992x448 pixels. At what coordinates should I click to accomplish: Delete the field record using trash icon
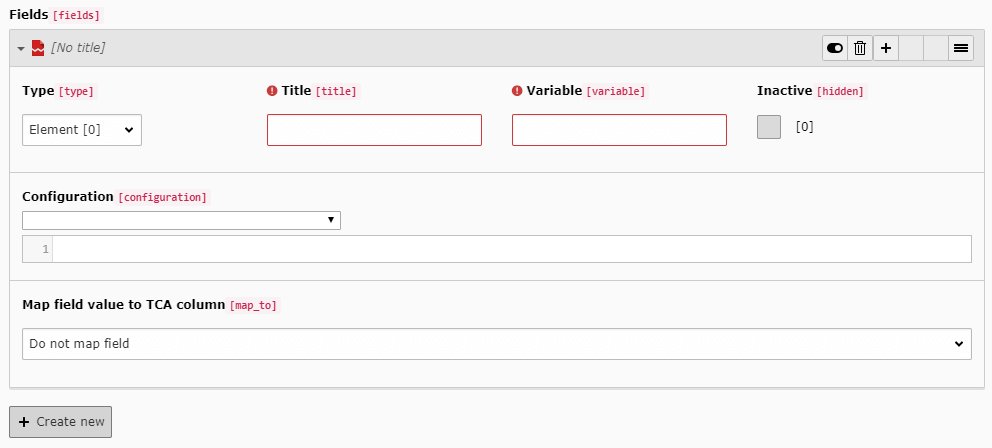(x=860, y=48)
